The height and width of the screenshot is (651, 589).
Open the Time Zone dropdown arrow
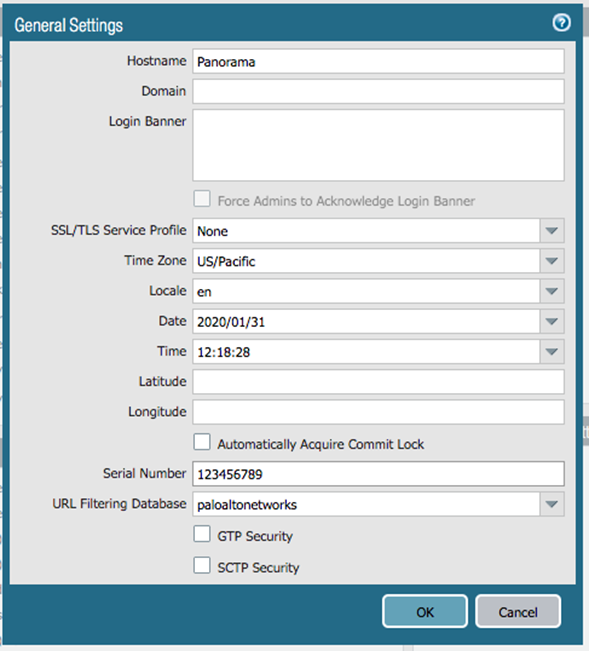[552, 261]
